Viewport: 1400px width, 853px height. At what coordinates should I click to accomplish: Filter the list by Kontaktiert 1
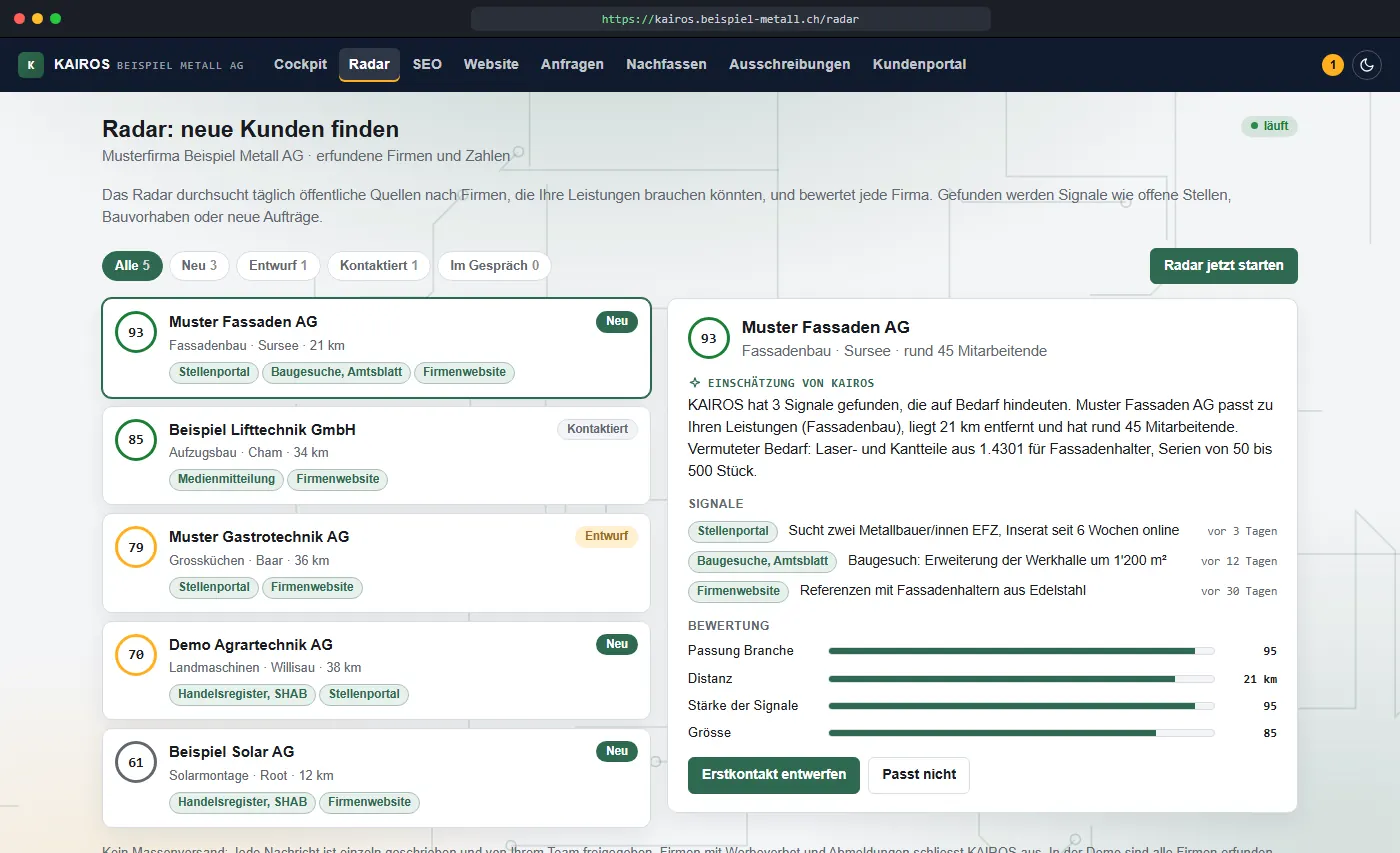click(379, 266)
